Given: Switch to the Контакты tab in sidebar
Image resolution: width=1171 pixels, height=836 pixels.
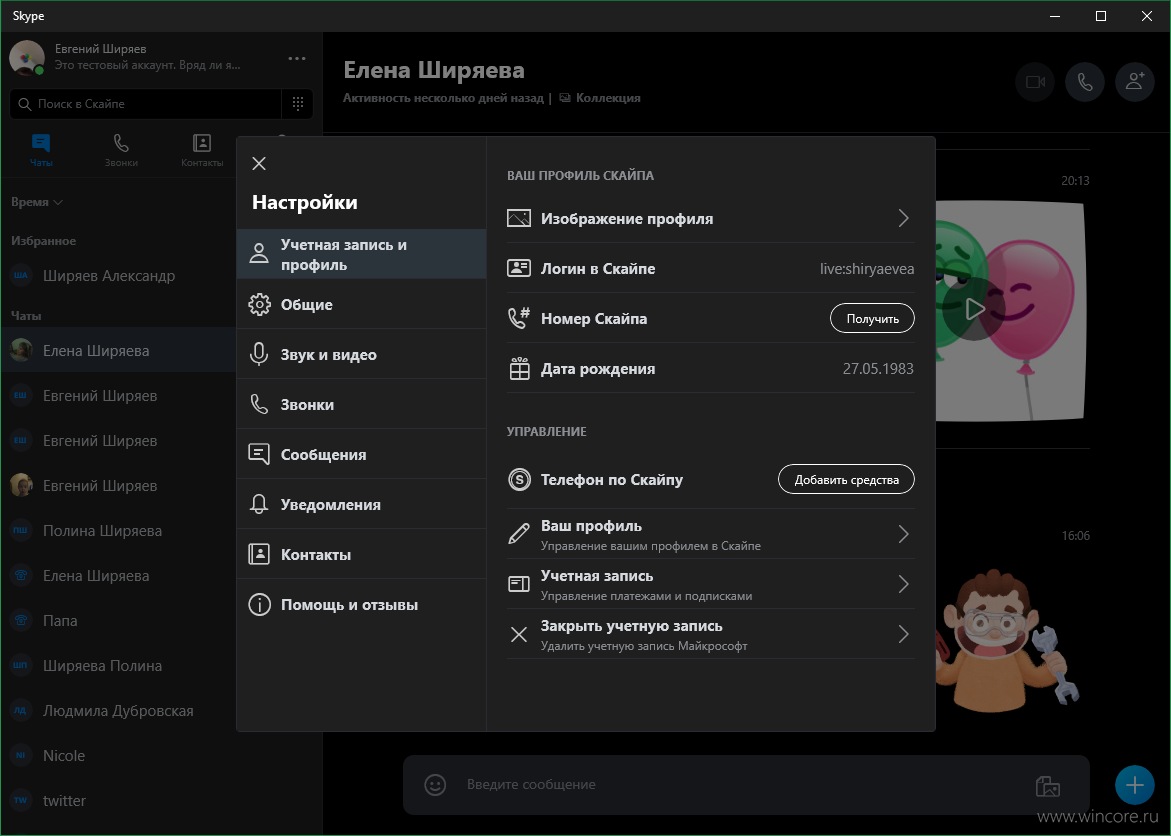Looking at the screenshot, I should (202, 149).
